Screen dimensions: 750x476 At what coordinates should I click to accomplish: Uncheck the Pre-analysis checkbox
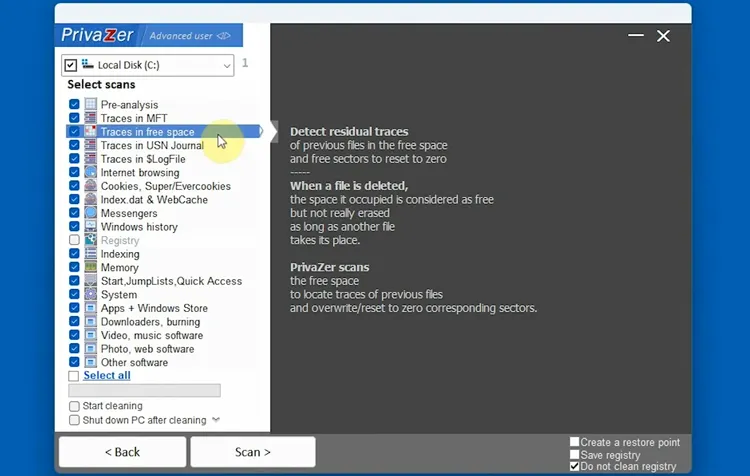pyautogui.click(x=74, y=104)
